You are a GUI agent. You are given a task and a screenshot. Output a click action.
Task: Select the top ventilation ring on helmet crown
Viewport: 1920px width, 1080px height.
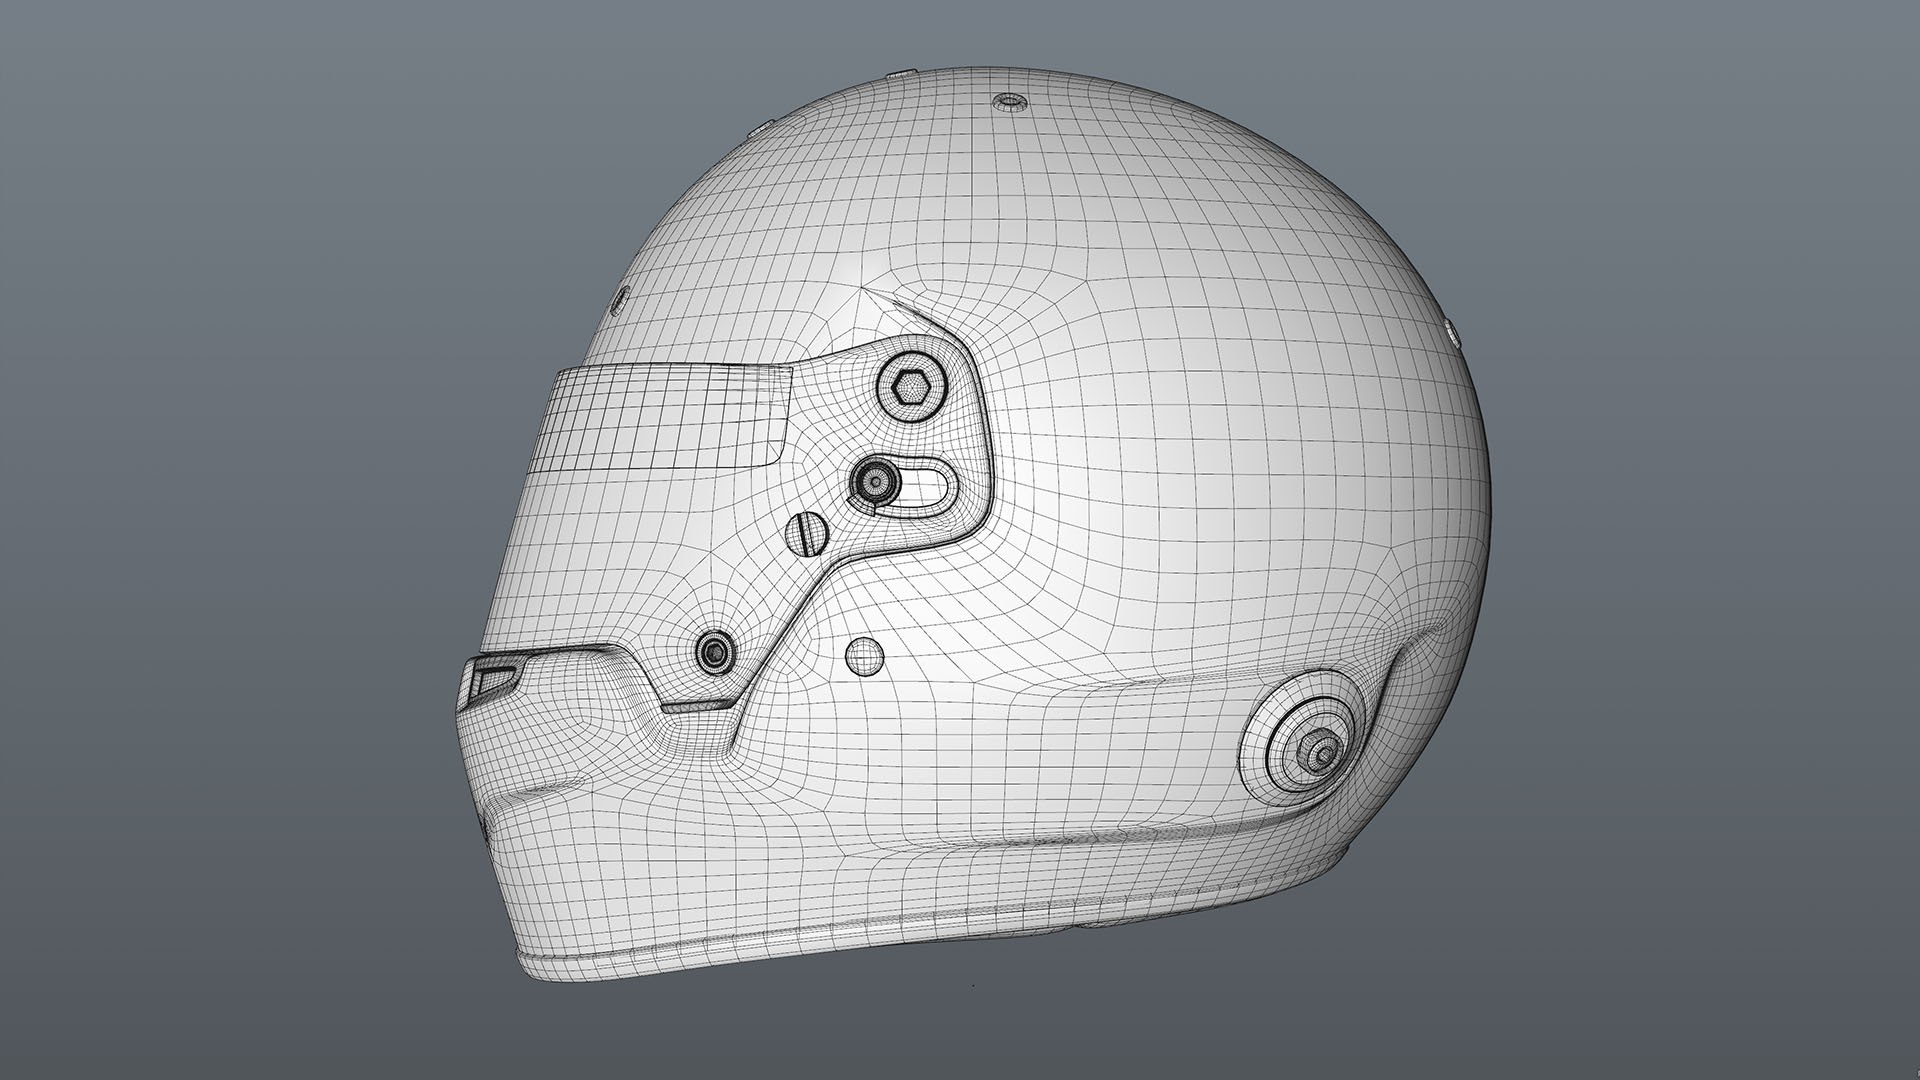(x=1010, y=102)
